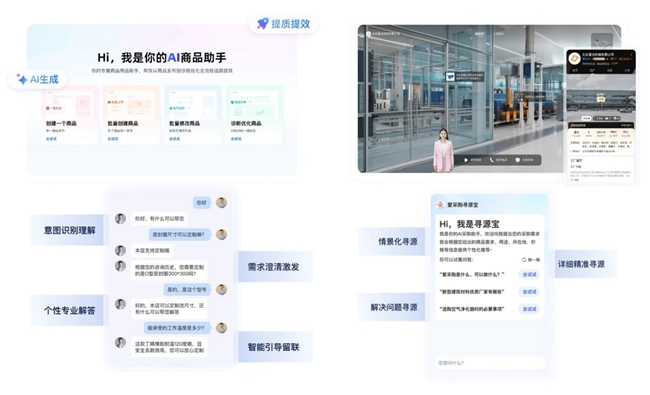The width and height of the screenshot is (650, 395).
Task: Click the chat bubble 是的,是这个型号
Action: pos(187,289)
